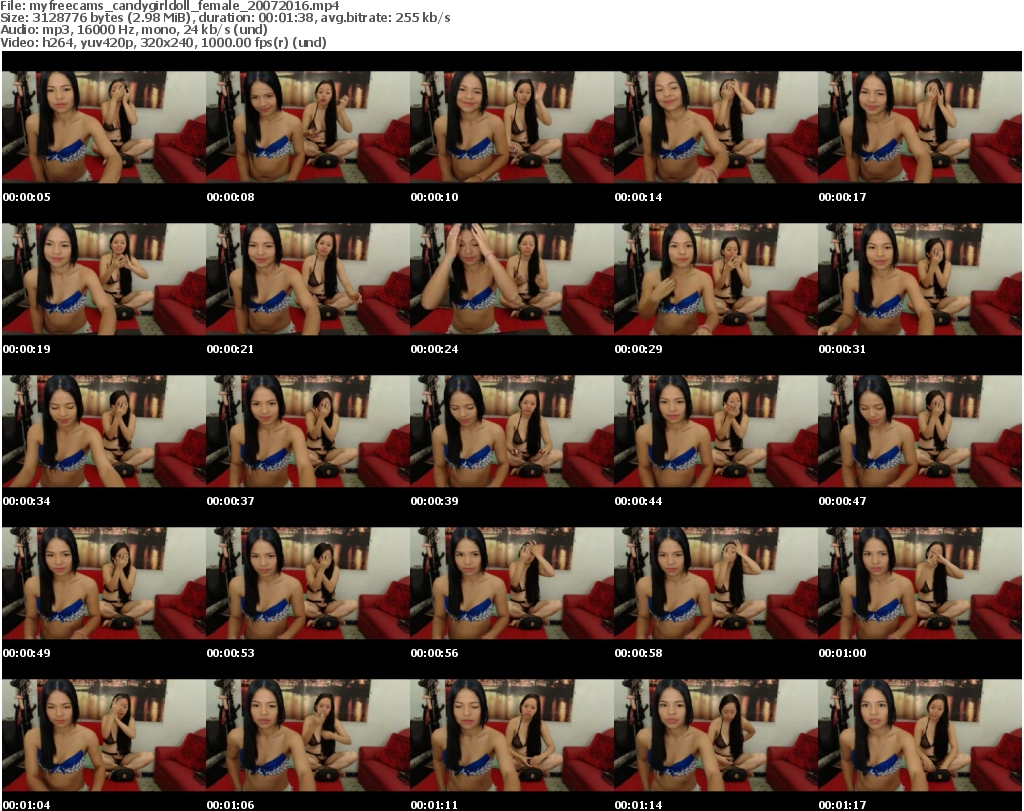Pick the preview image for 00:00:44
This screenshot has height=811, width=1024.
coord(716,431)
